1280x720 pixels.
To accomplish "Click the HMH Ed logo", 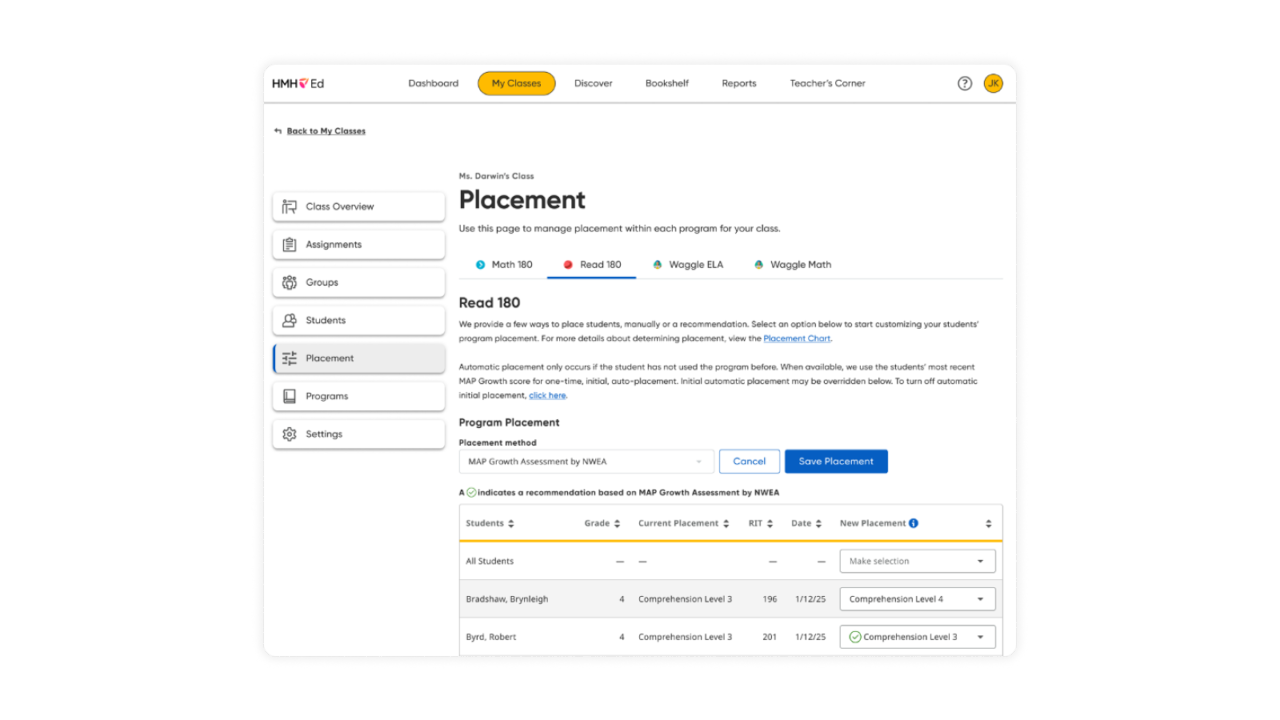I will click(298, 84).
